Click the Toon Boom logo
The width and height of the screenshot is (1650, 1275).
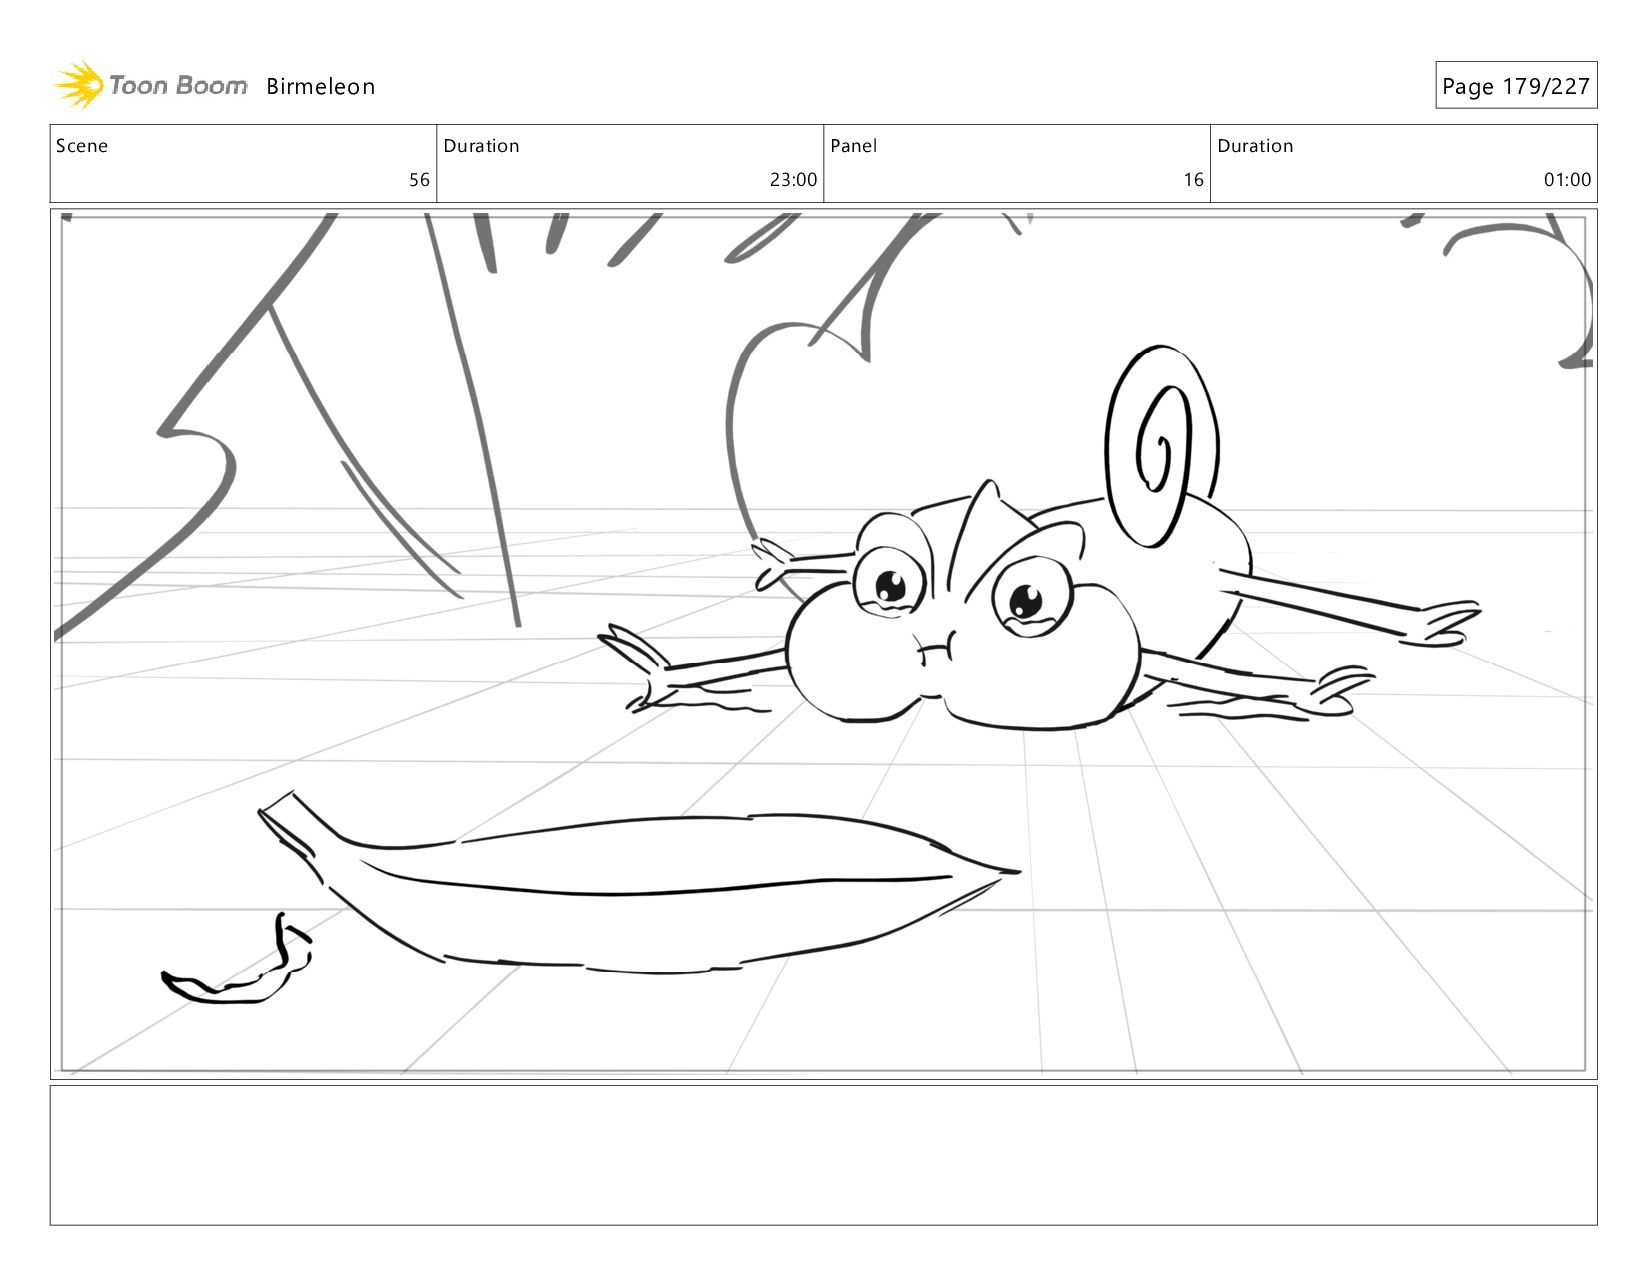(x=150, y=85)
